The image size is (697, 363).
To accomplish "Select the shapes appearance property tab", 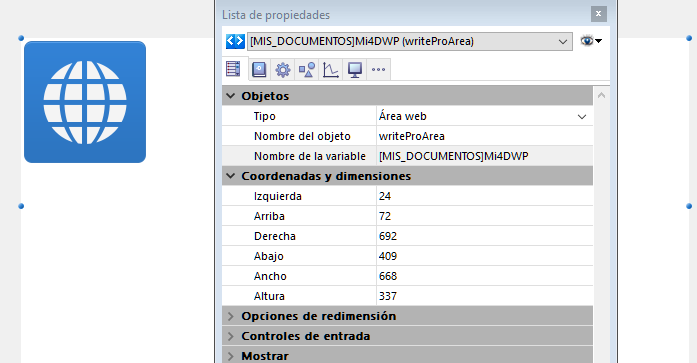I will click(x=307, y=70).
